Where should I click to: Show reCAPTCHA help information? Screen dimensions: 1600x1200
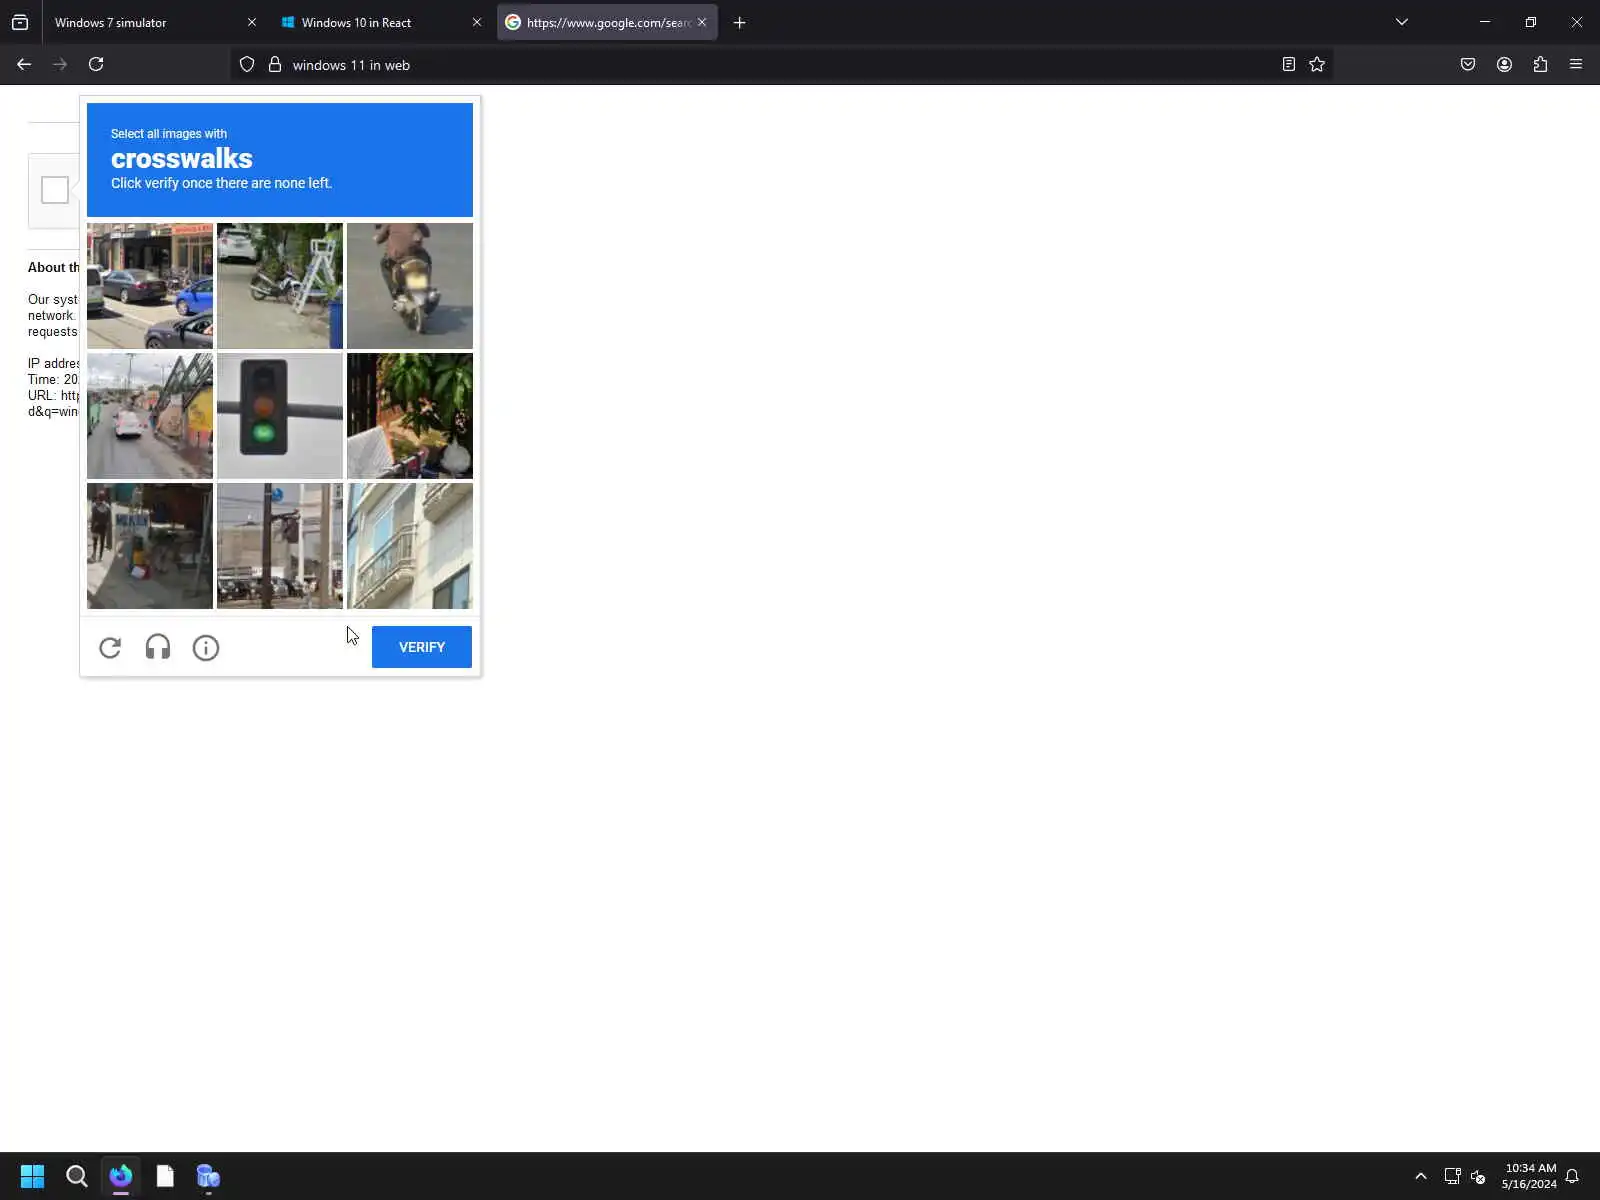[x=206, y=648]
